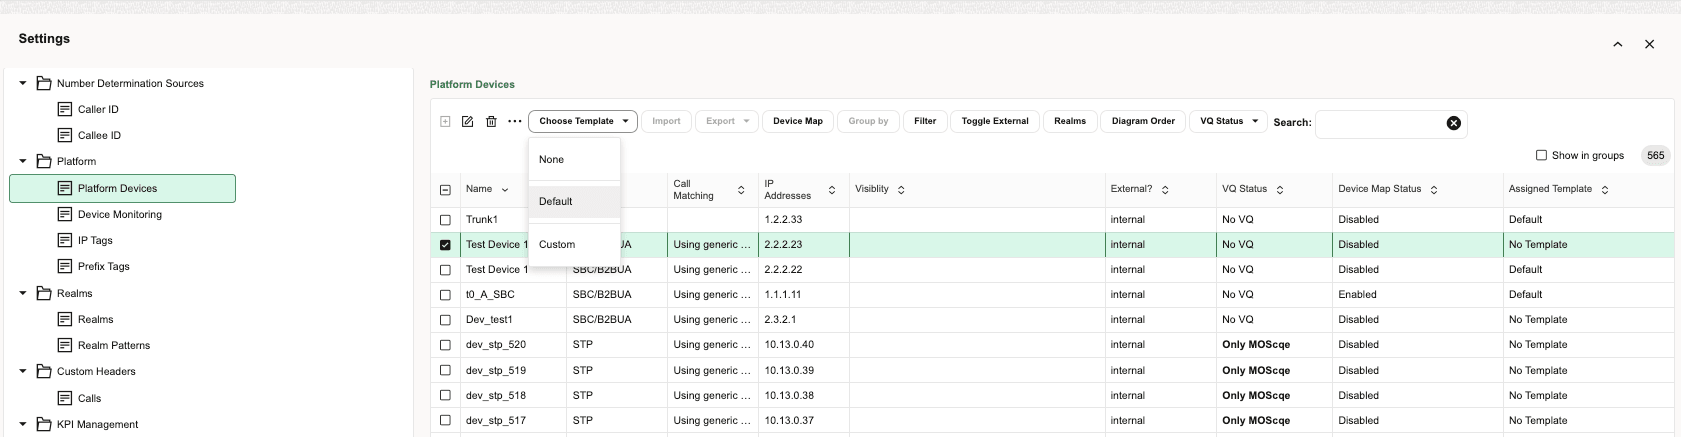Screen dimensions: 1681x437
Task: Select Default in the template menu
Action: [x=574, y=201]
